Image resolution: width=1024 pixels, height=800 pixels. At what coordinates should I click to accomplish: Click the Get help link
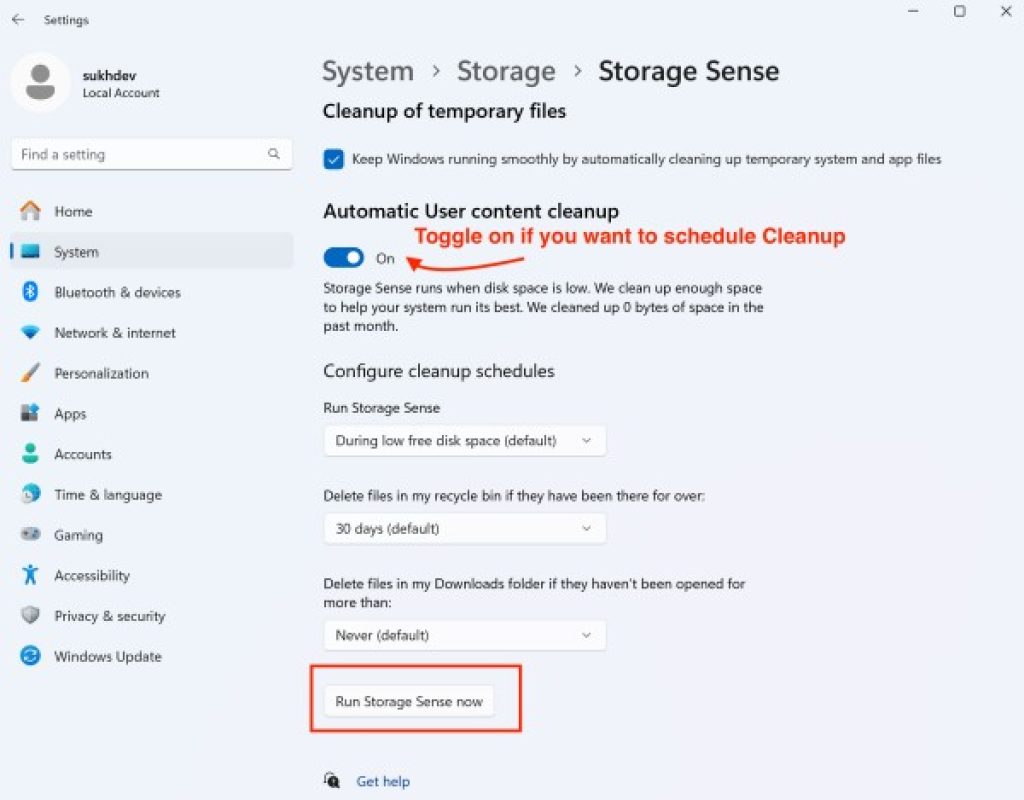pyautogui.click(x=383, y=781)
